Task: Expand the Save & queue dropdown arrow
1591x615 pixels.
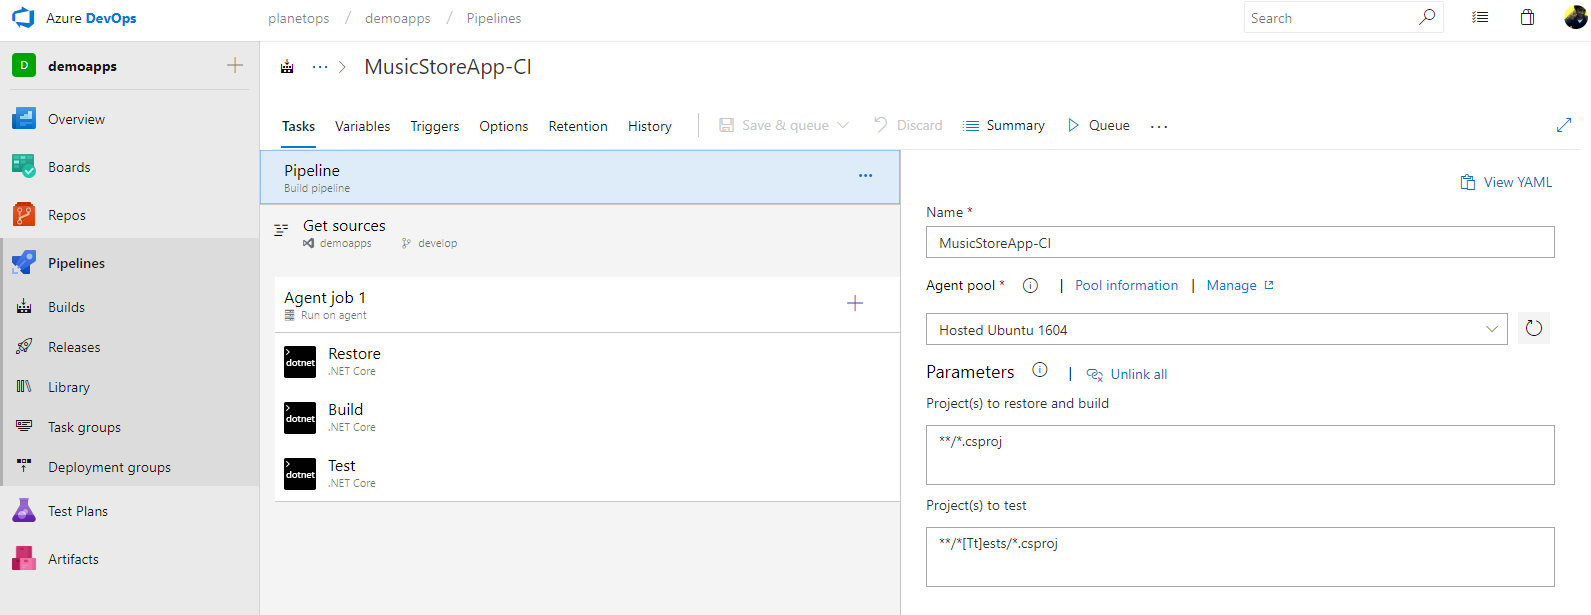Action: pyautogui.click(x=843, y=125)
